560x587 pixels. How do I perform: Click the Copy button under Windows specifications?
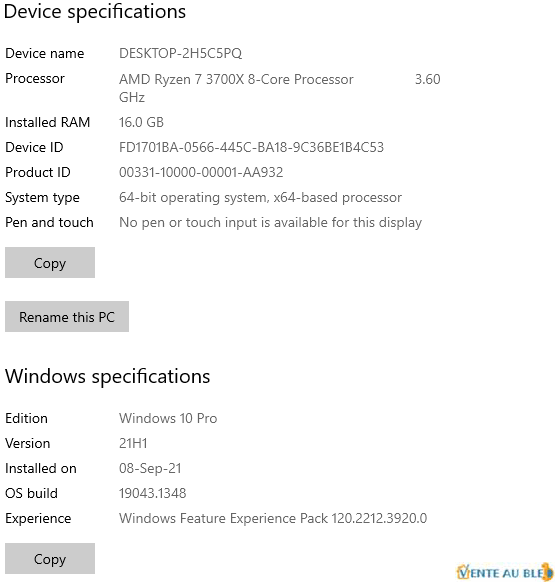[x=50, y=559]
